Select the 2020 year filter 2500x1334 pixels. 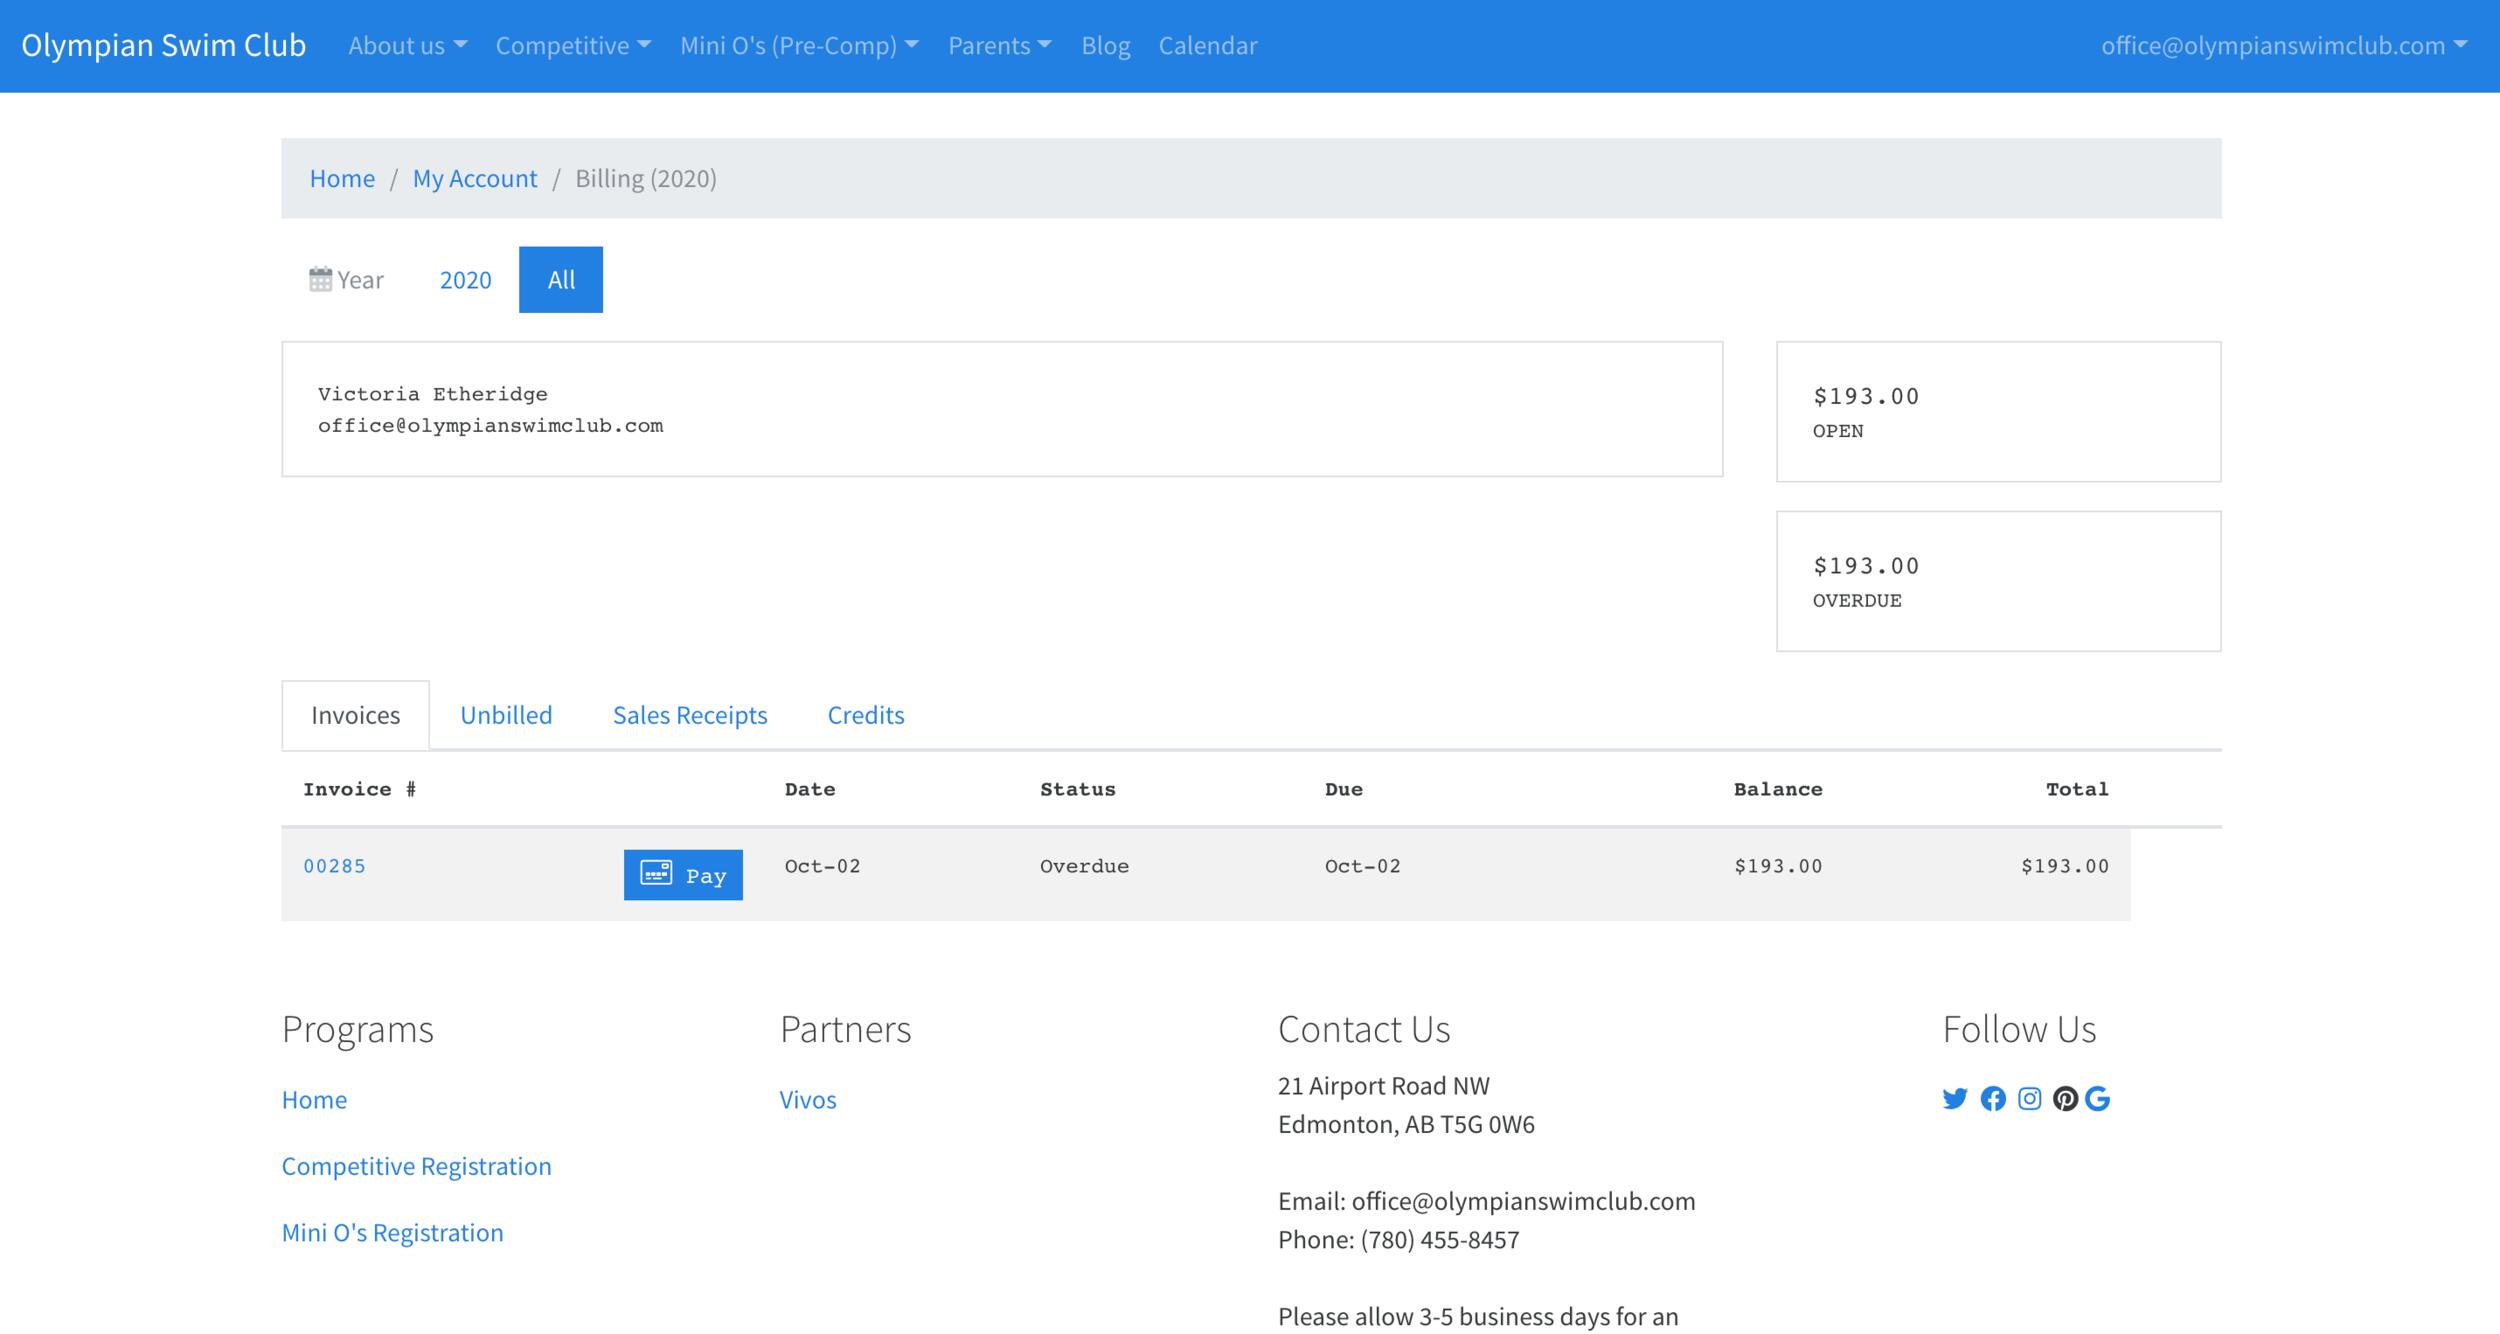466,280
